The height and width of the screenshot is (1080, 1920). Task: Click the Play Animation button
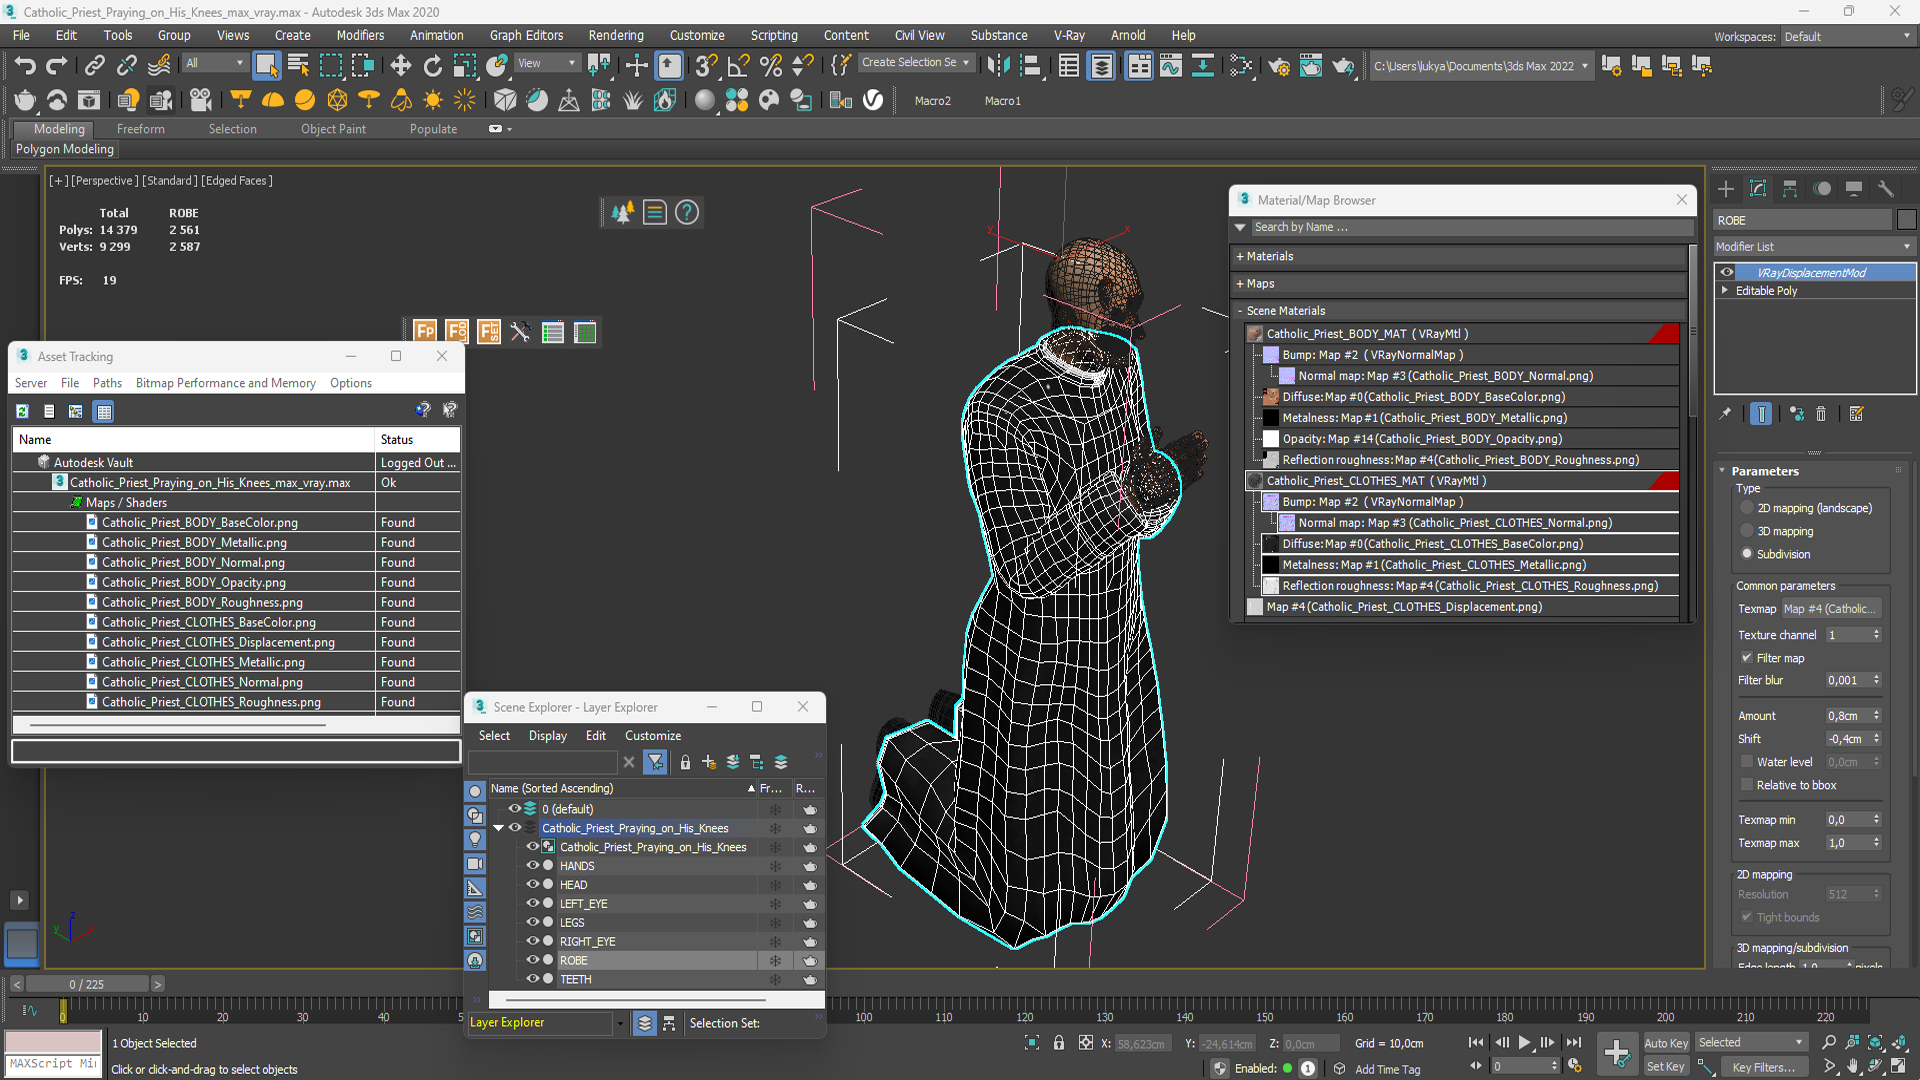tap(1524, 1043)
